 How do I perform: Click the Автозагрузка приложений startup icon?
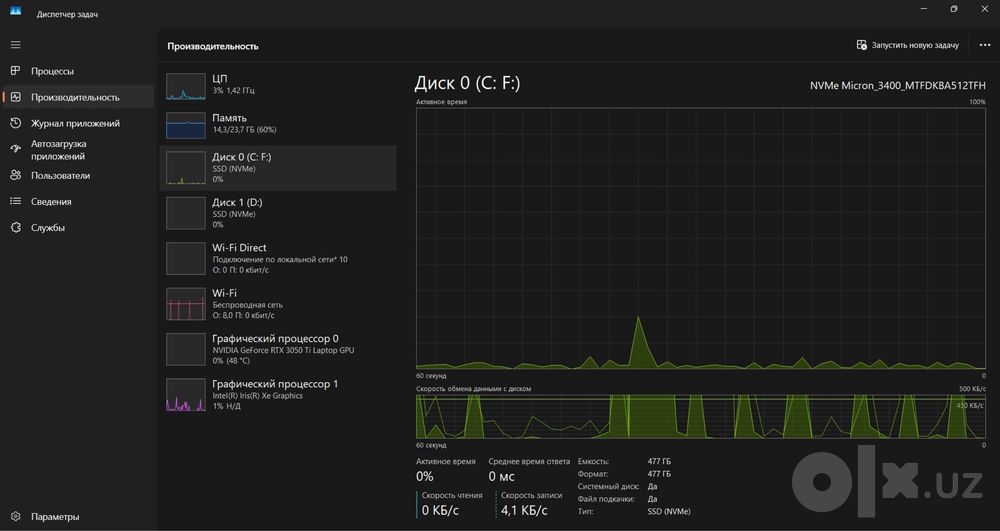click(16, 150)
